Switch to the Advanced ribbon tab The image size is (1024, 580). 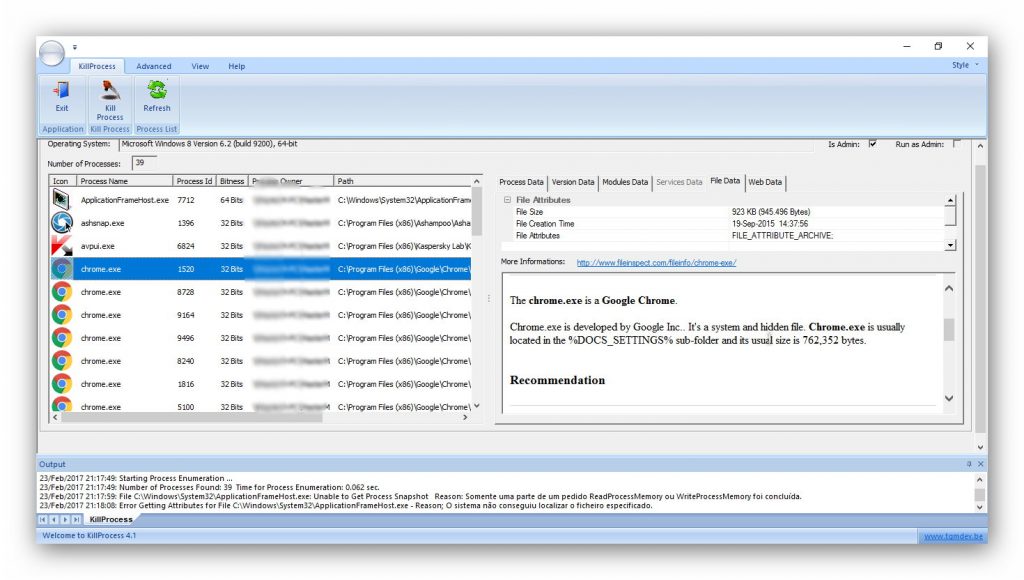pos(154,65)
